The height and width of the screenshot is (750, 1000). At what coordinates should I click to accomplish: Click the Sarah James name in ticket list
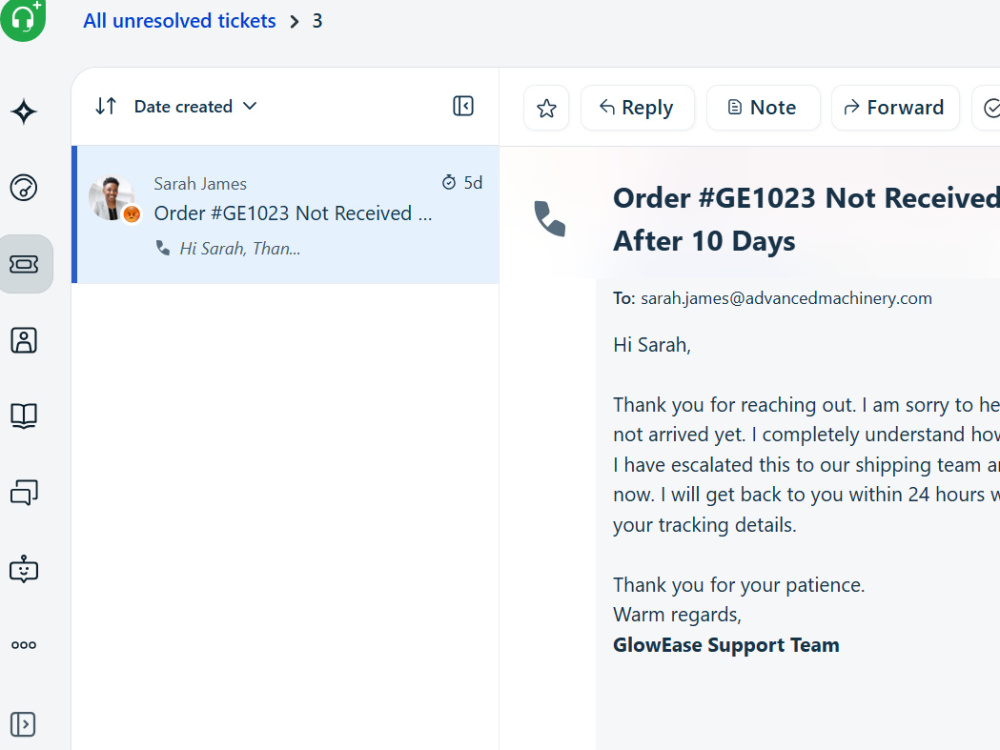[x=200, y=184]
